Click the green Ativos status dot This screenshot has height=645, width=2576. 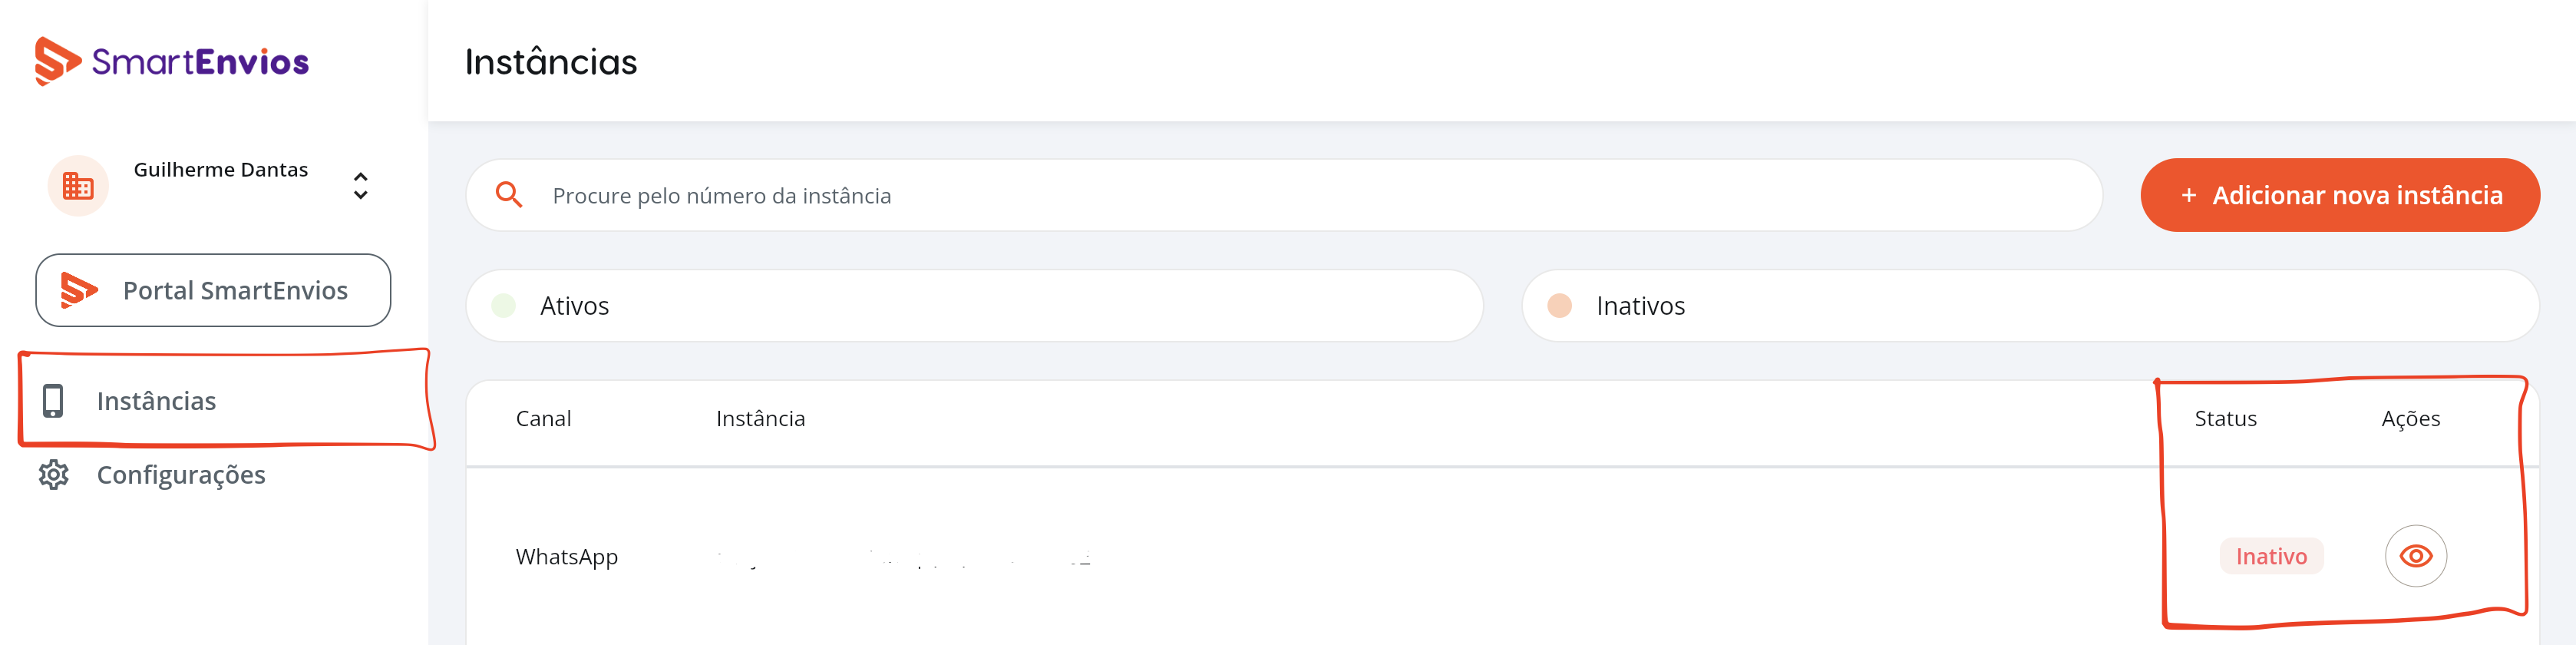[x=504, y=306]
